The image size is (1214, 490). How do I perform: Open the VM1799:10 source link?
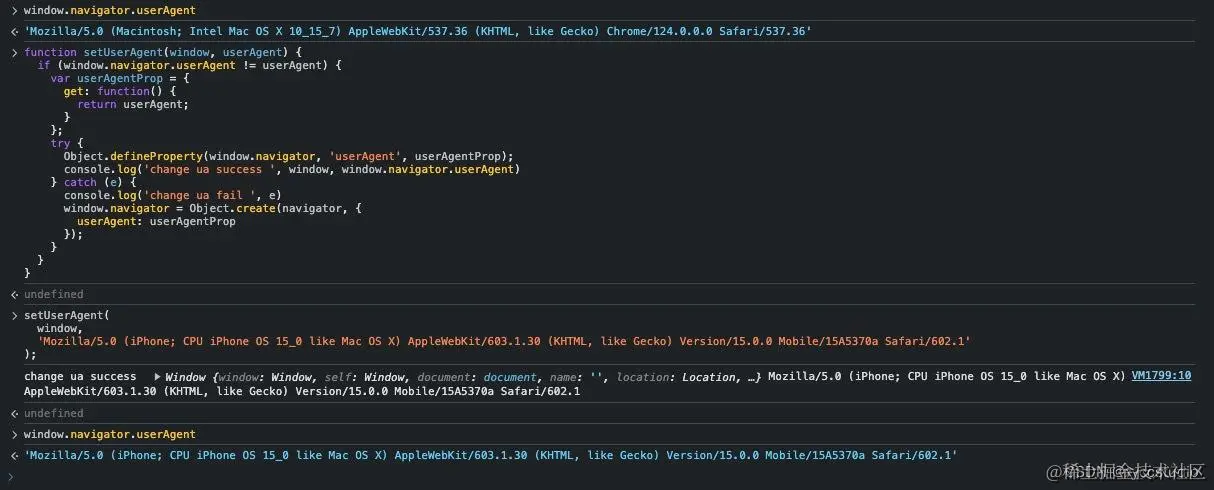click(1161, 376)
